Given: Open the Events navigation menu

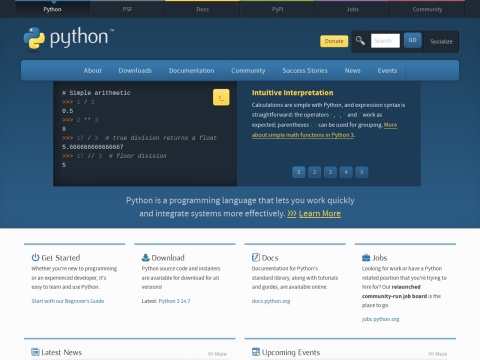Looking at the screenshot, I should 387,70.
